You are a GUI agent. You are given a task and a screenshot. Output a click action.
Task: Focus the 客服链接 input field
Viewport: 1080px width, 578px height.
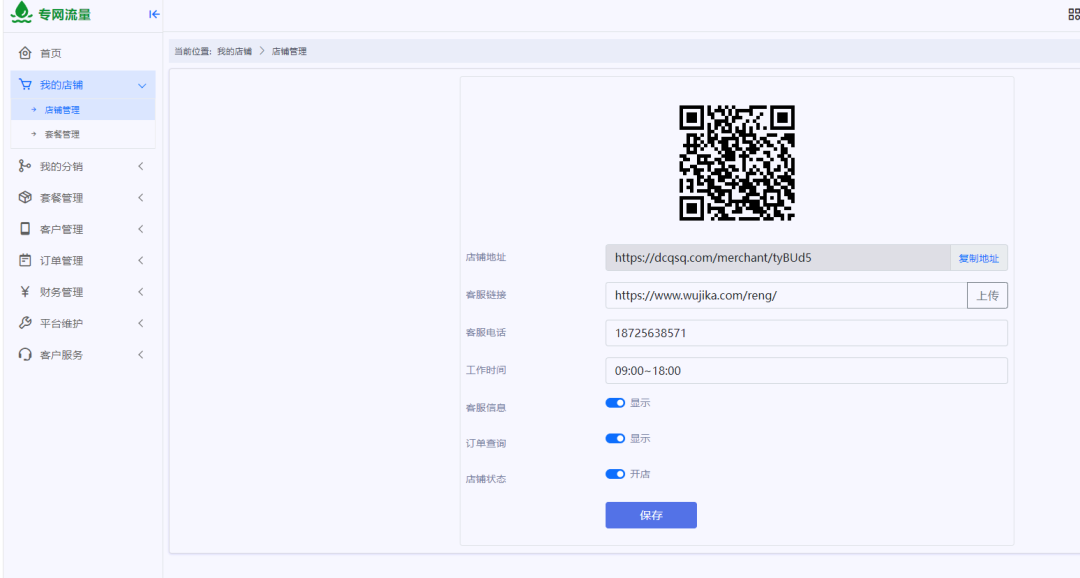[786, 296]
